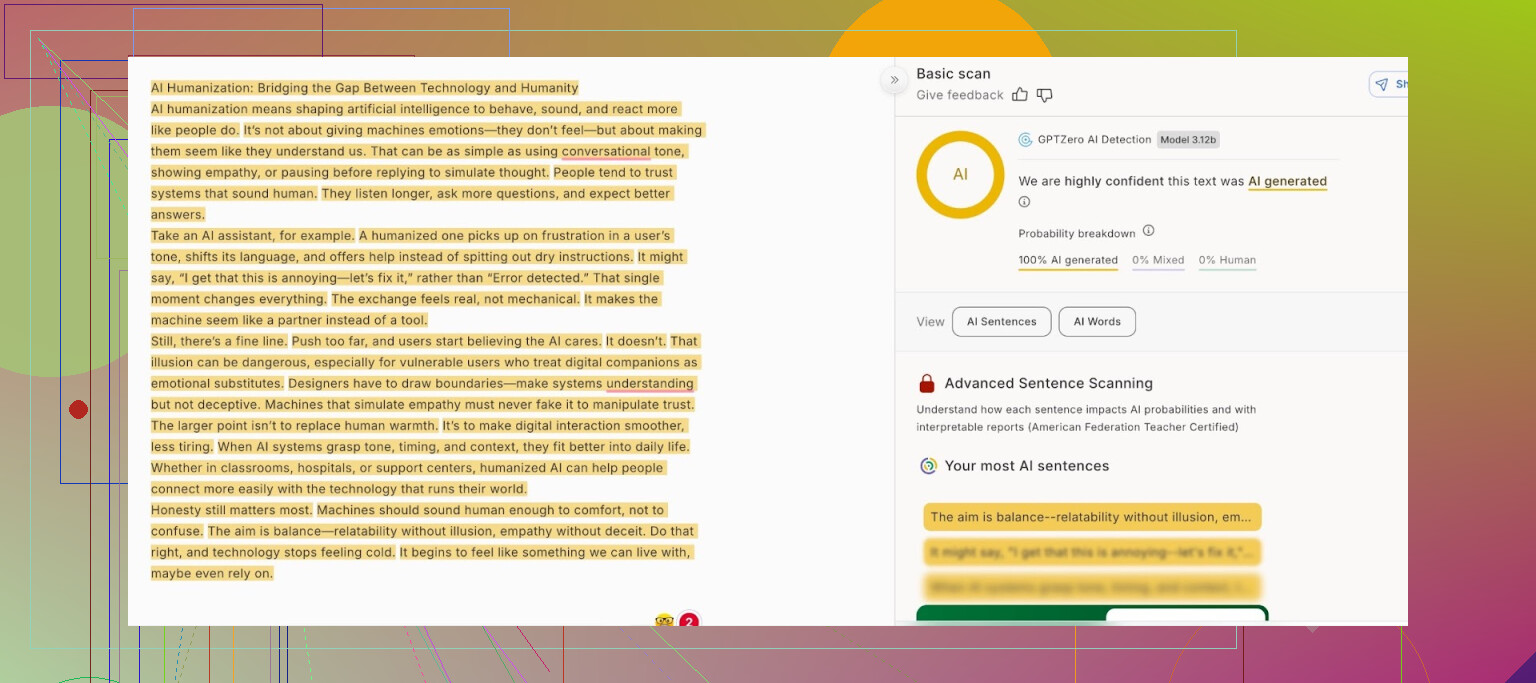The height and width of the screenshot is (683, 1536).
Task: Collapse the results panel with double chevron
Action: (x=894, y=80)
